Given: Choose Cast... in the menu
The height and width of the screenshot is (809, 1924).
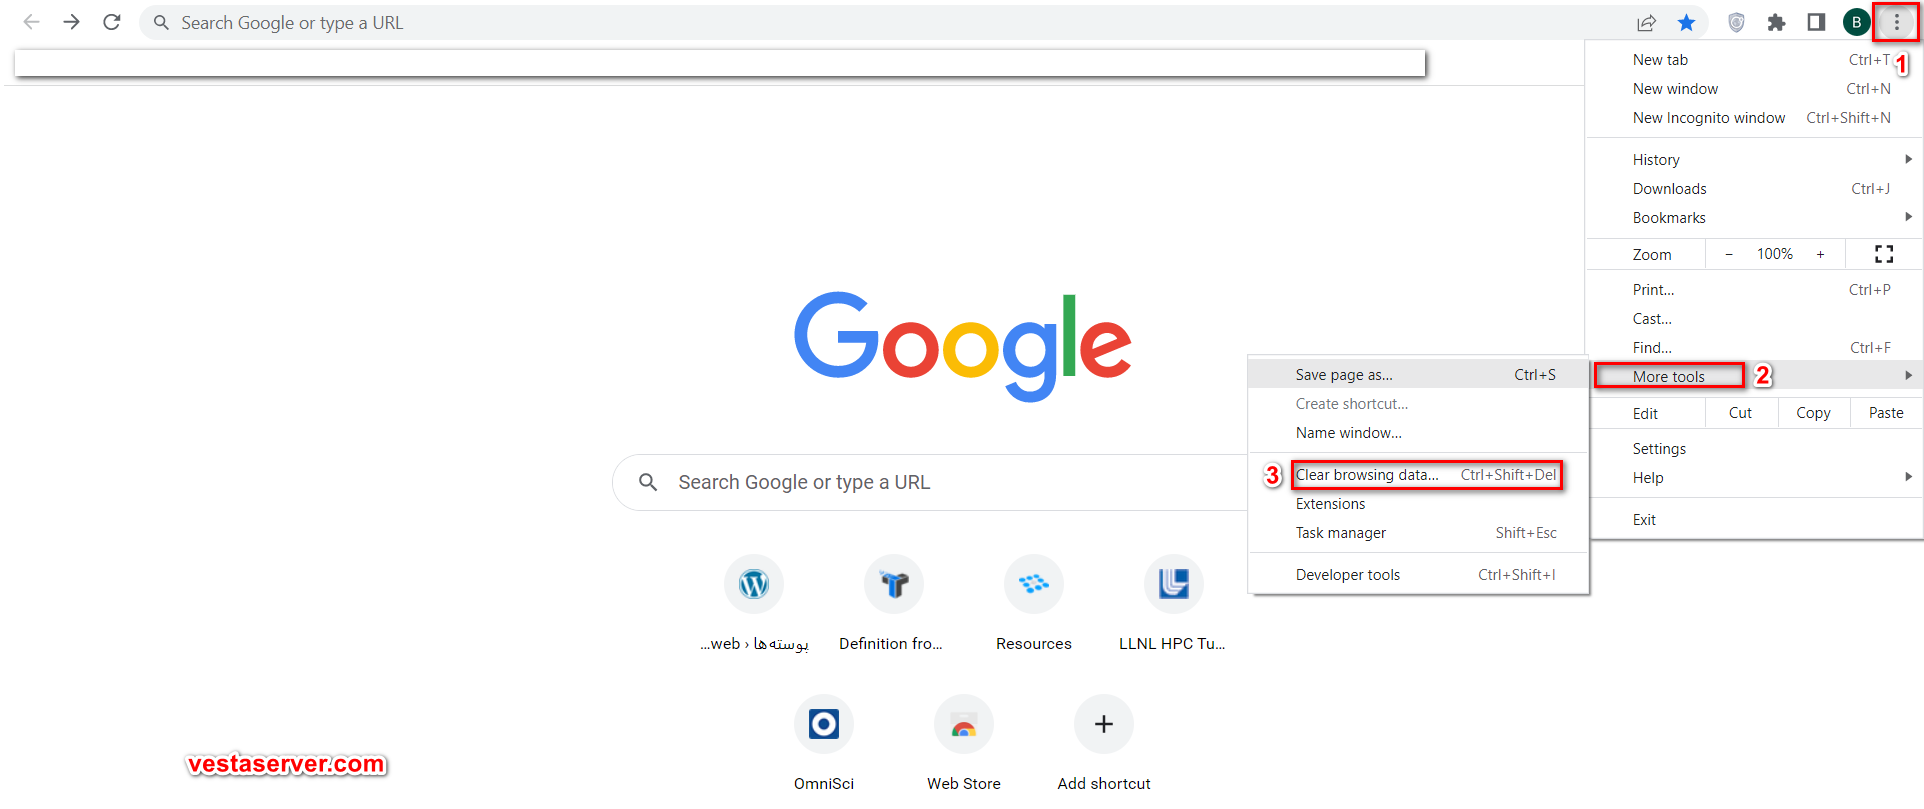Looking at the screenshot, I should 1755,319.
